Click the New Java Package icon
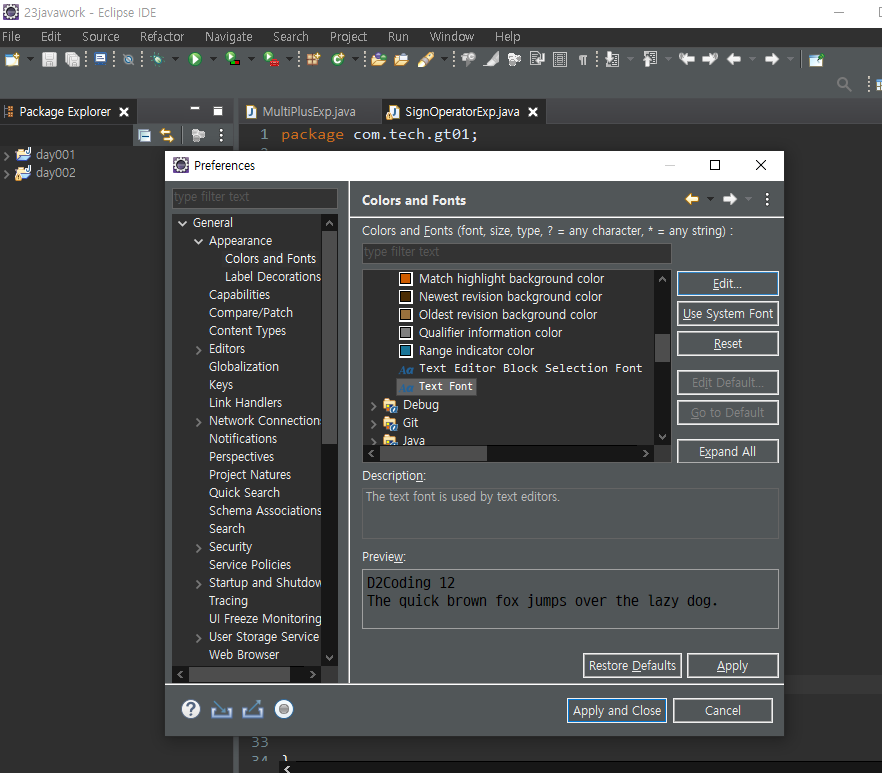Image resolution: width=882 pixels, height=773 pixels. pos(314,59)
